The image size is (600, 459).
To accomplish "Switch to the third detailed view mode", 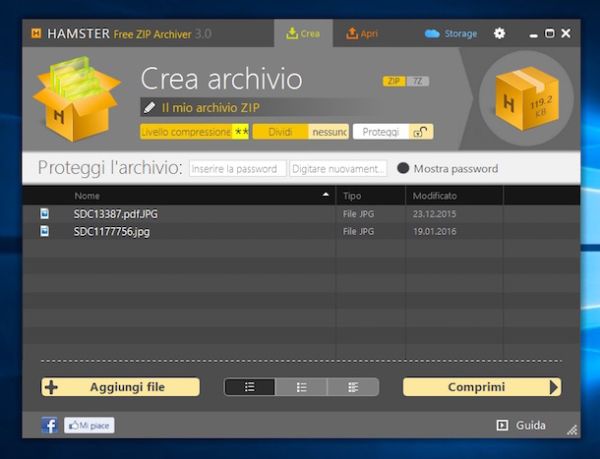I will point(353,387).
